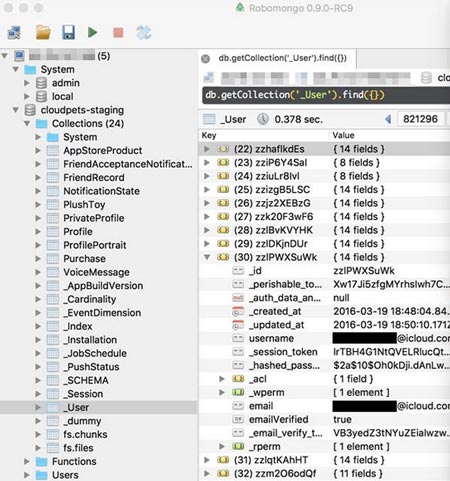Collapse the System folder in tree
450x481 pixels.
(x=16, y=69)
